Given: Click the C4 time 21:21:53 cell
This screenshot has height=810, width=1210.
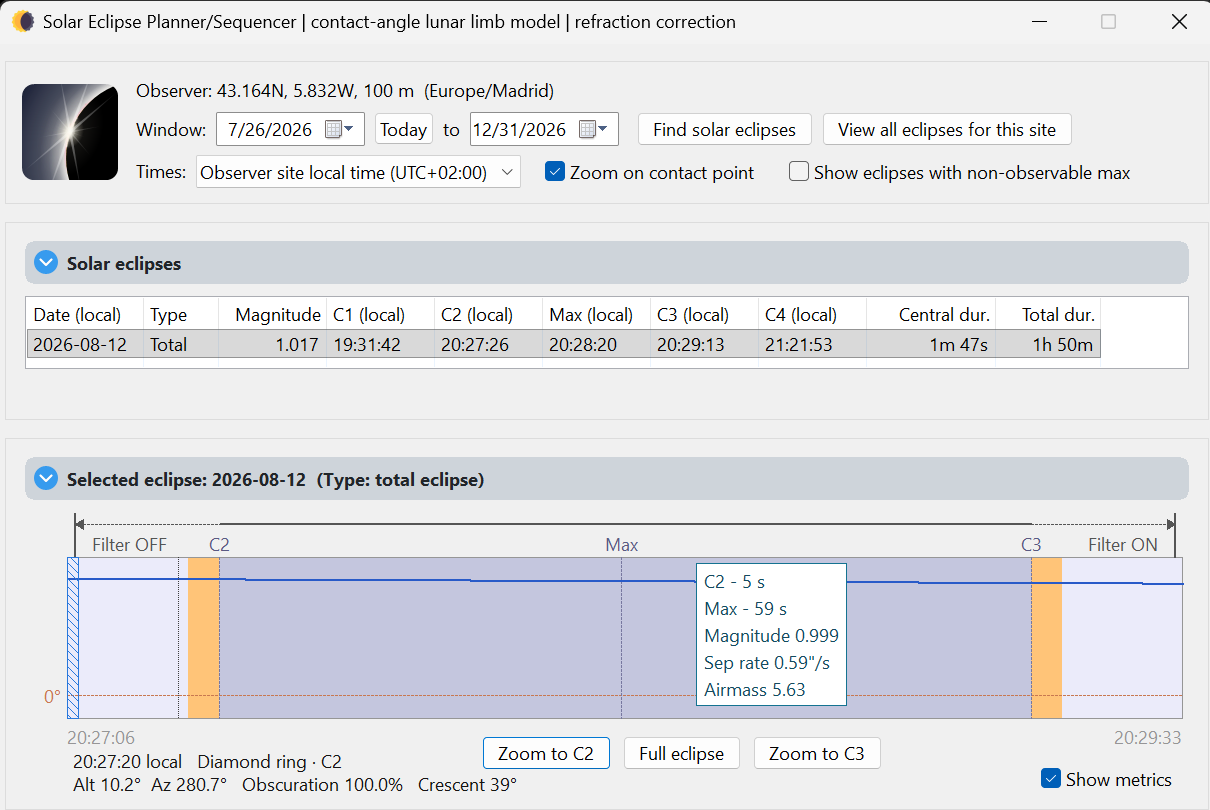Looking at the screenshot, I should (812, 345).
